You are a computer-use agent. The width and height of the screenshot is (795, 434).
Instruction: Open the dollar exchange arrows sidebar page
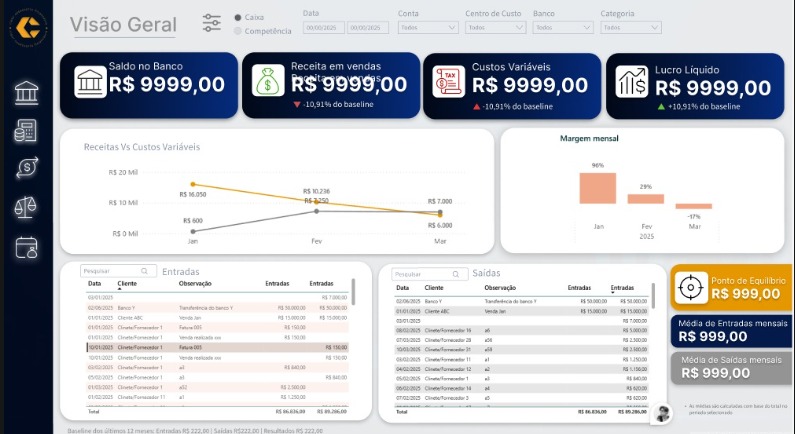pos(26,168)
